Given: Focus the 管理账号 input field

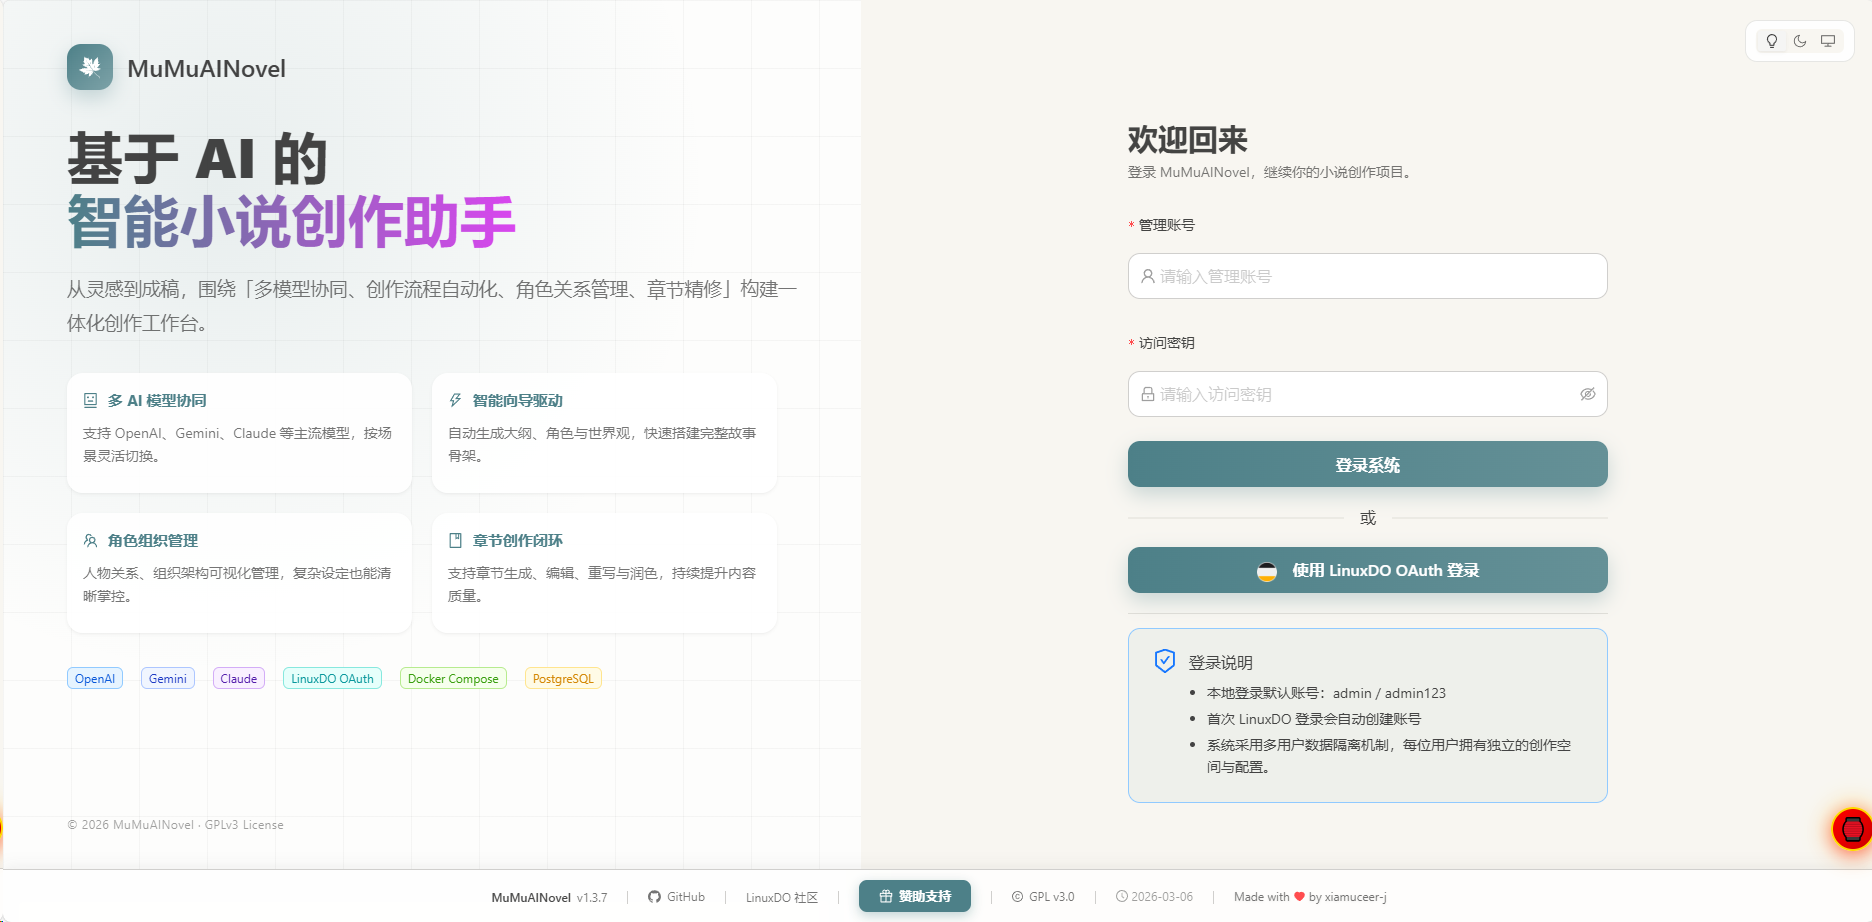Looking at the screenshot, I should click(1368, 276).
